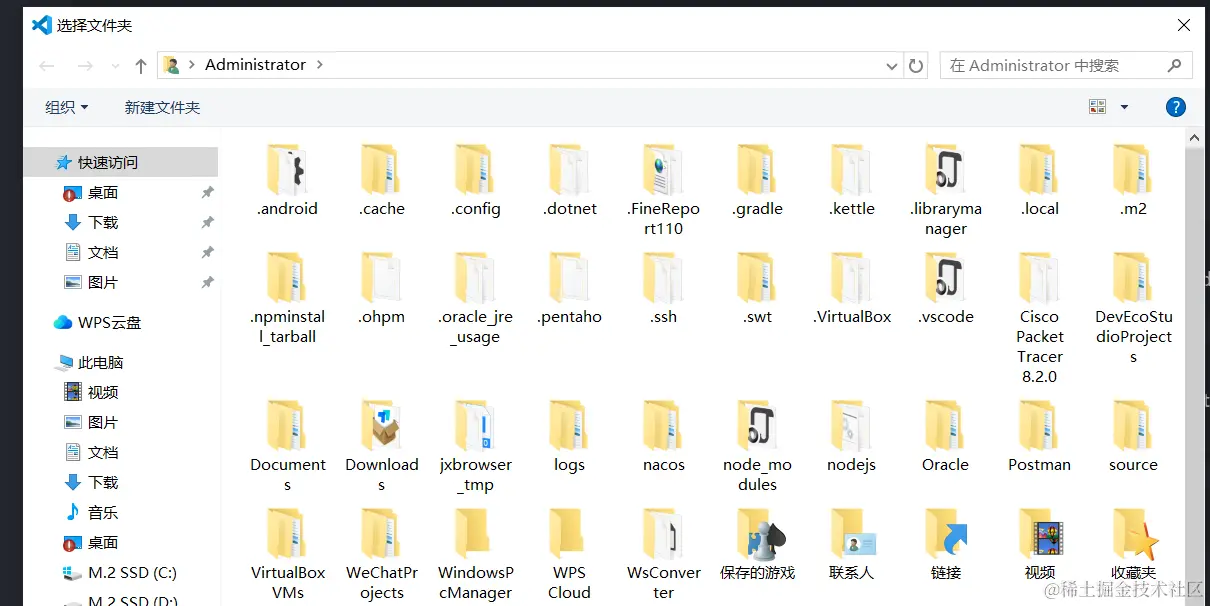Click the back navigation arrow
The width and height of the screenshot is (1210, 606).
(x=46, y=65)
